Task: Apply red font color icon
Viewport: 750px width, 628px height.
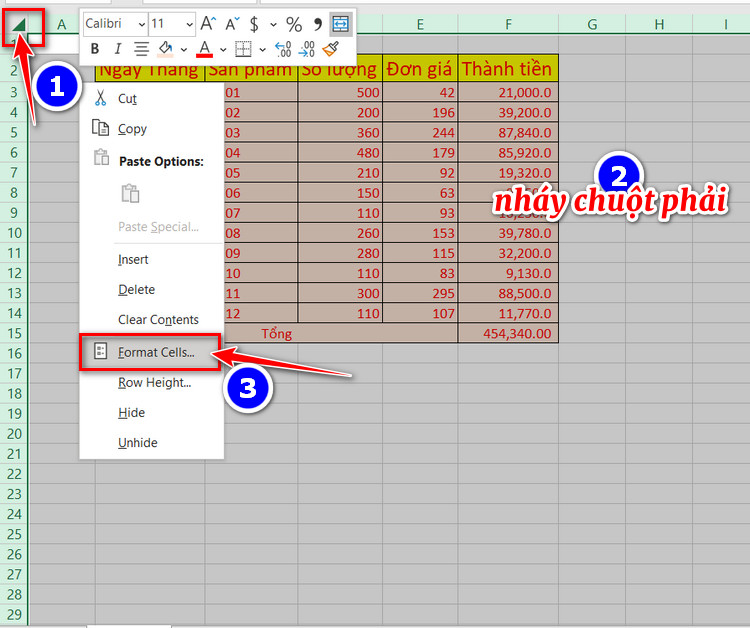Action: [205, 49]
